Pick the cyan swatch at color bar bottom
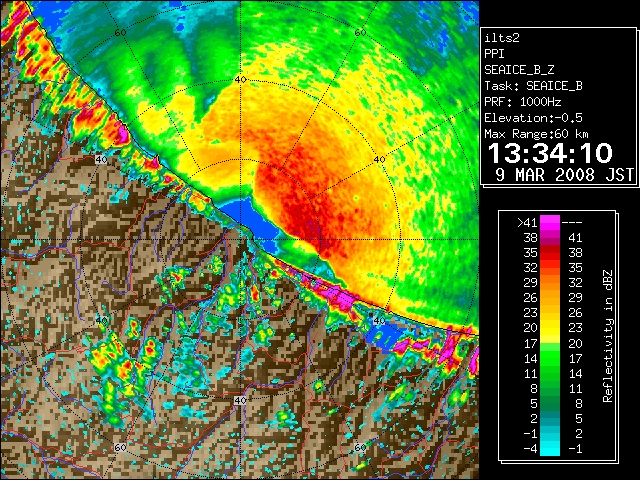The image size is (640, 480). click(550, 449)
